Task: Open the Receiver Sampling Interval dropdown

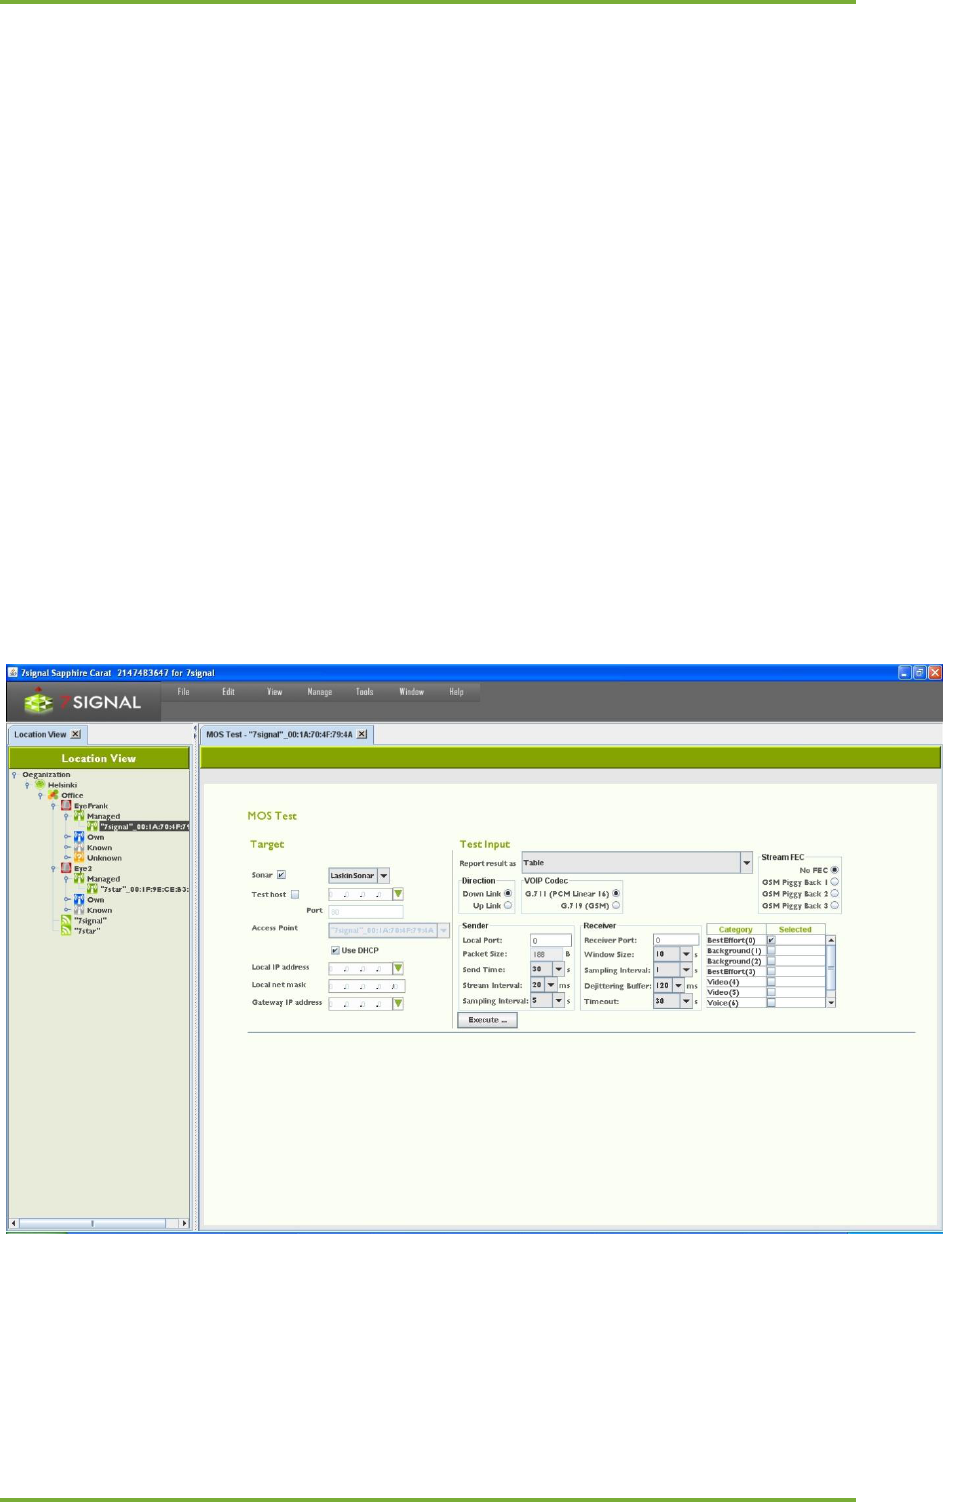Action: tap(686, 970)
